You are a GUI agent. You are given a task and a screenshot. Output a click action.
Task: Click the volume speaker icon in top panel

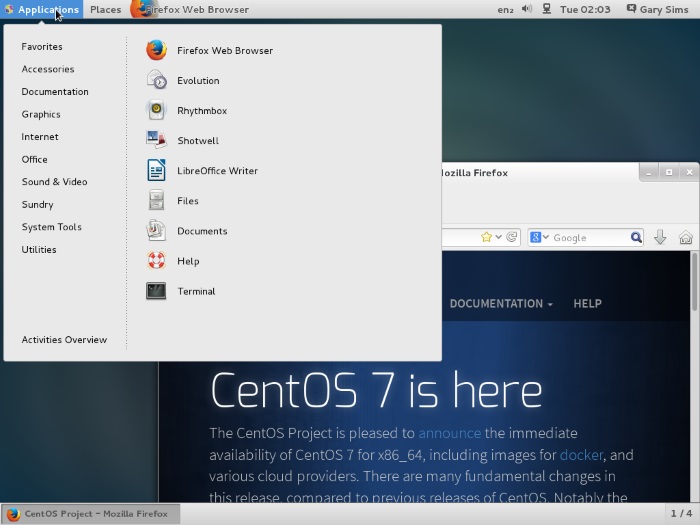527,9
